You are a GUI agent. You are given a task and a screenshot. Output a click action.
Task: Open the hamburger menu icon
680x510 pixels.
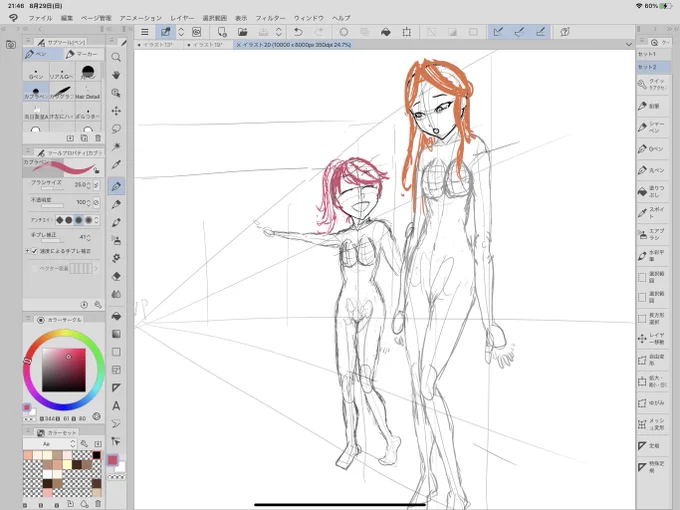pyautogui.click(x=144, y=32)
